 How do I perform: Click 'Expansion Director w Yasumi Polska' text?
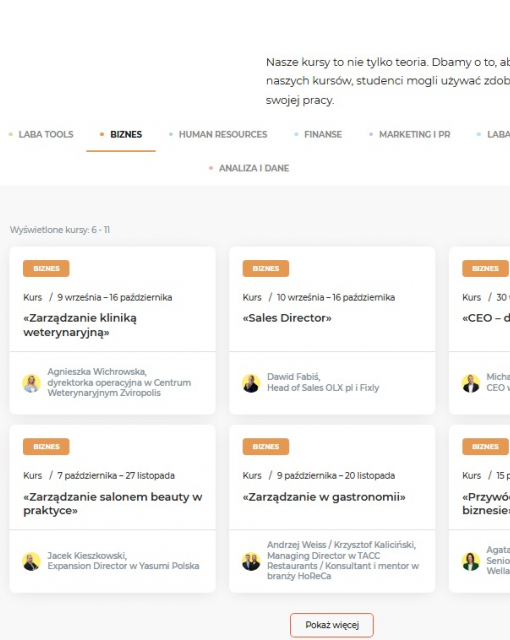tap(123, 566)
